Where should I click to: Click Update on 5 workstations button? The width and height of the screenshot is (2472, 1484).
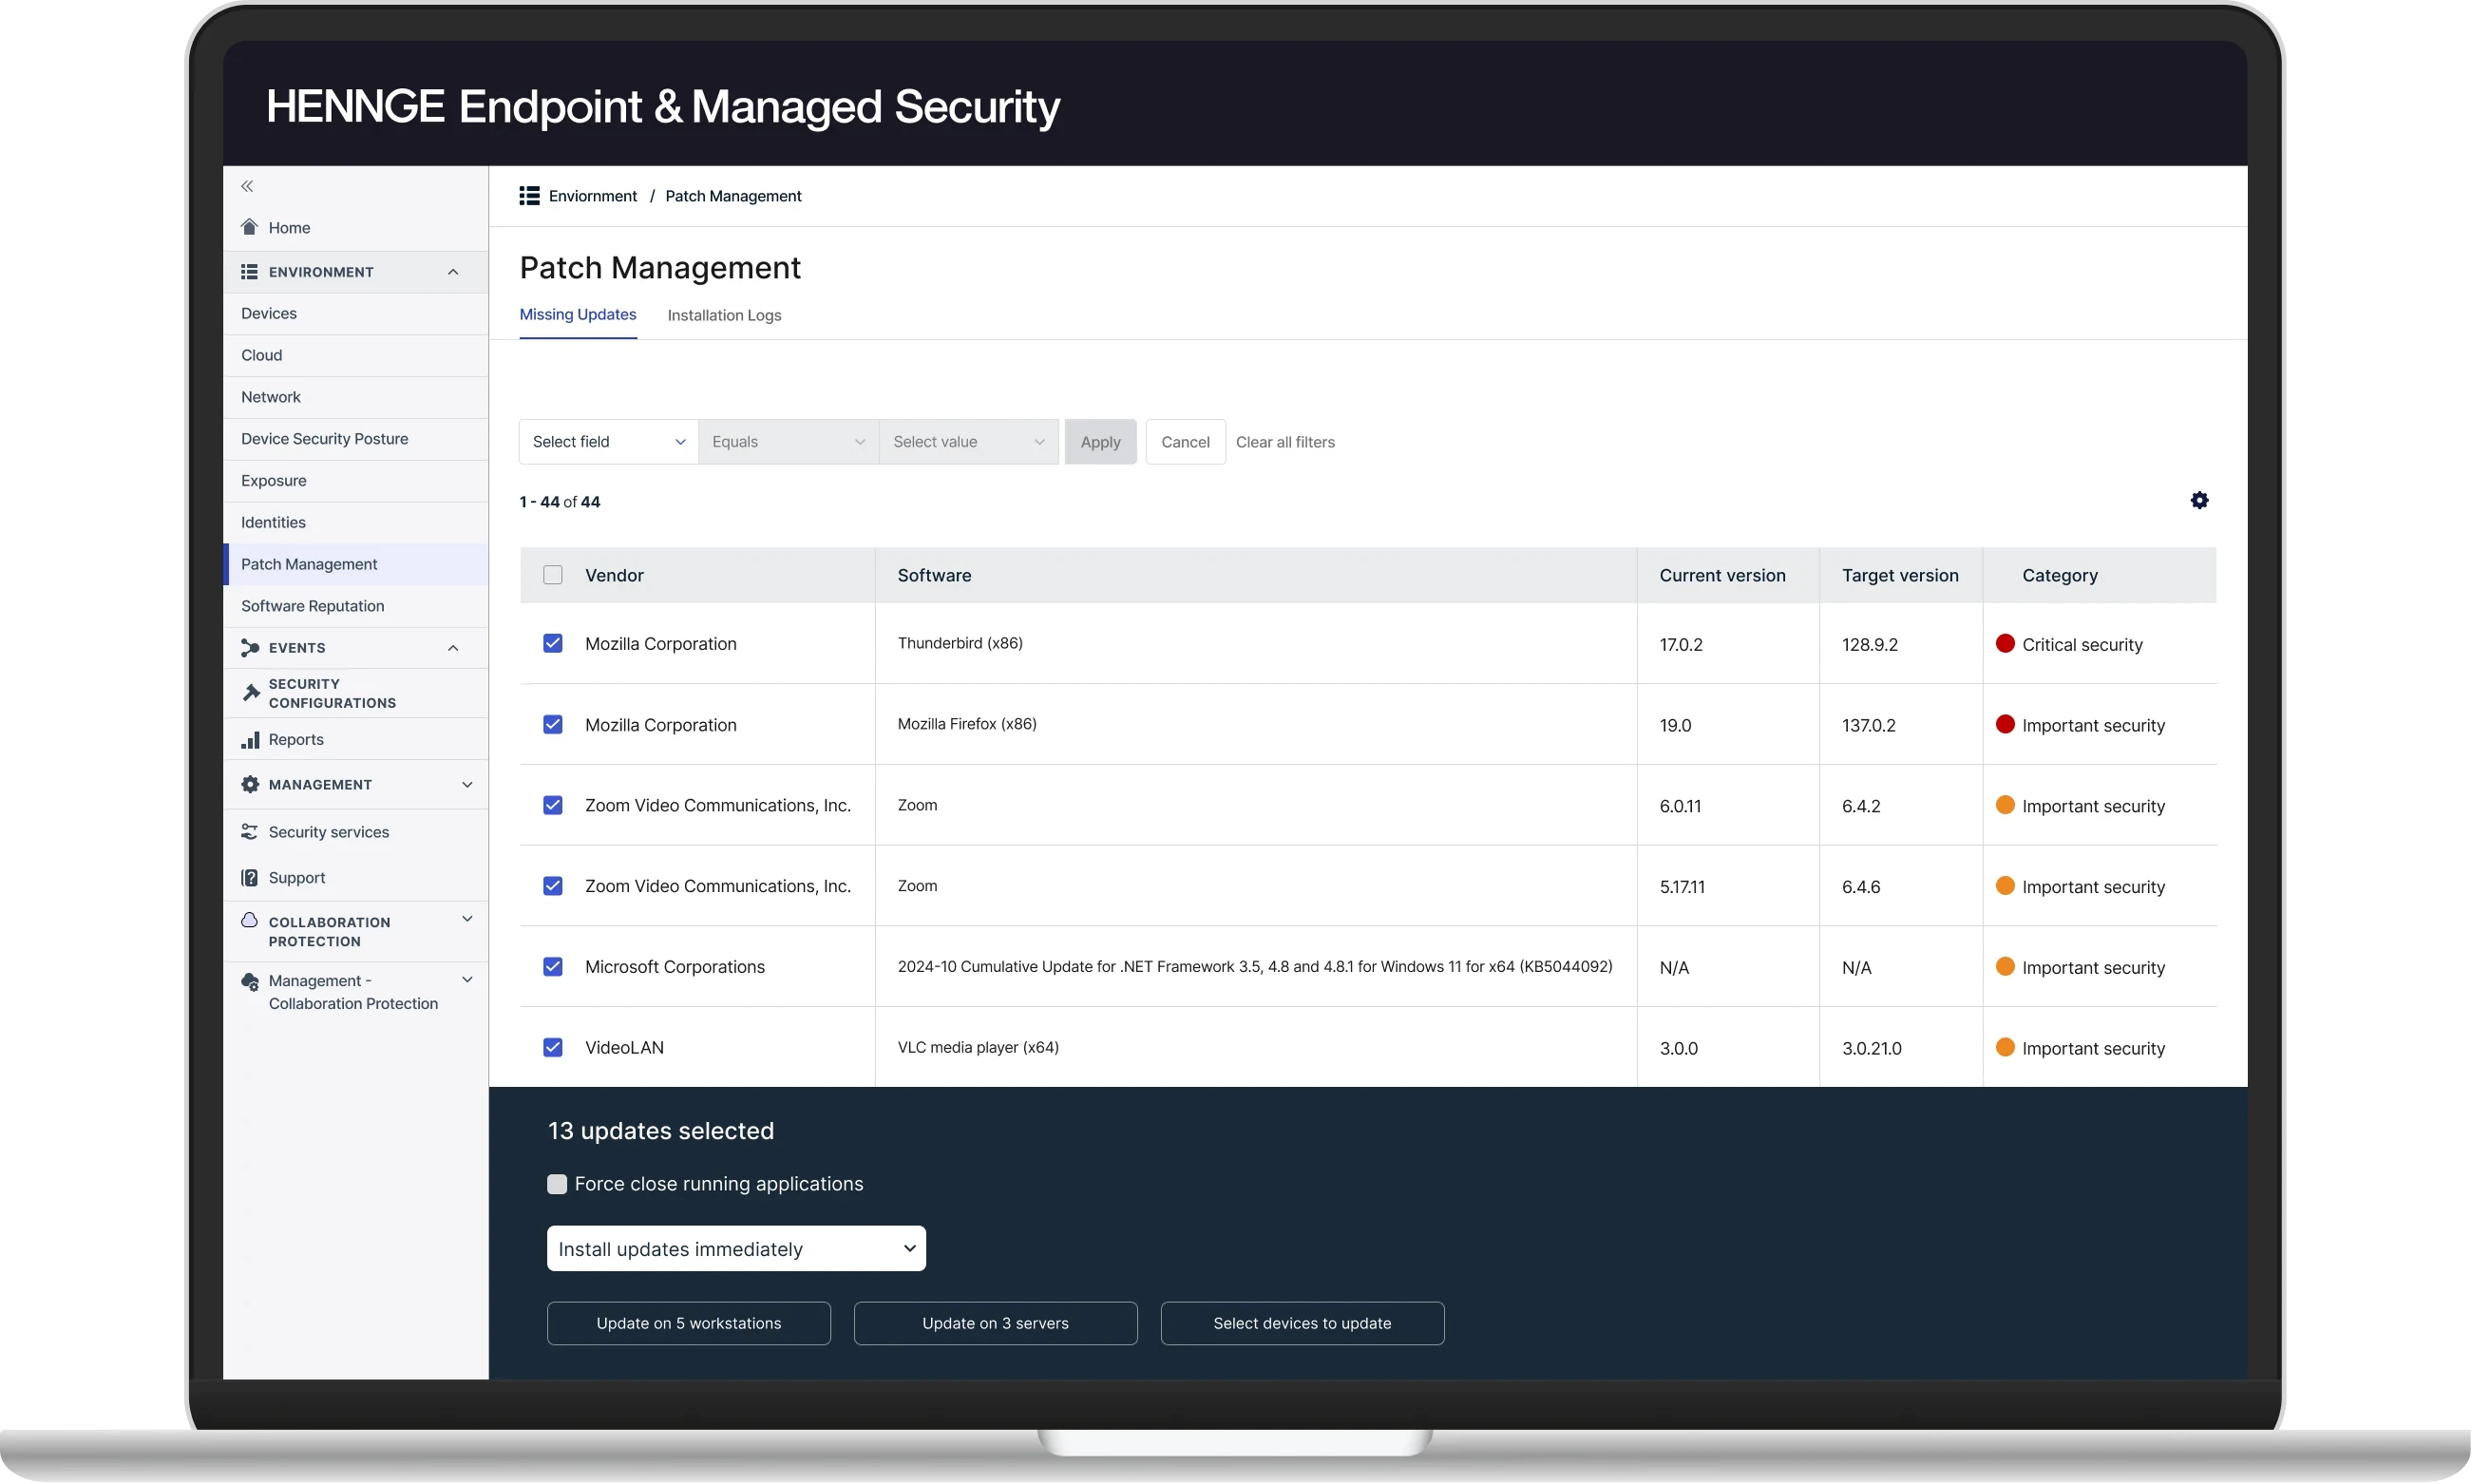[688, 1323]
